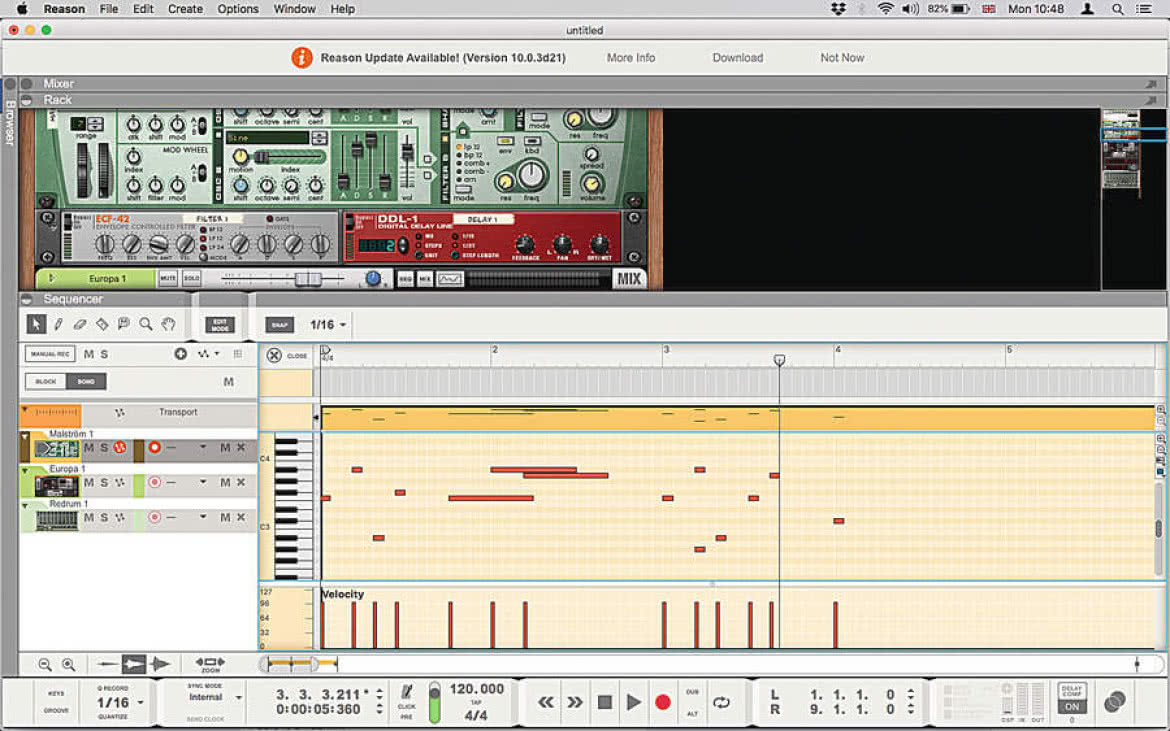
Task: Click the Fast Forward button in transport
Action: [x=575, y=702]
